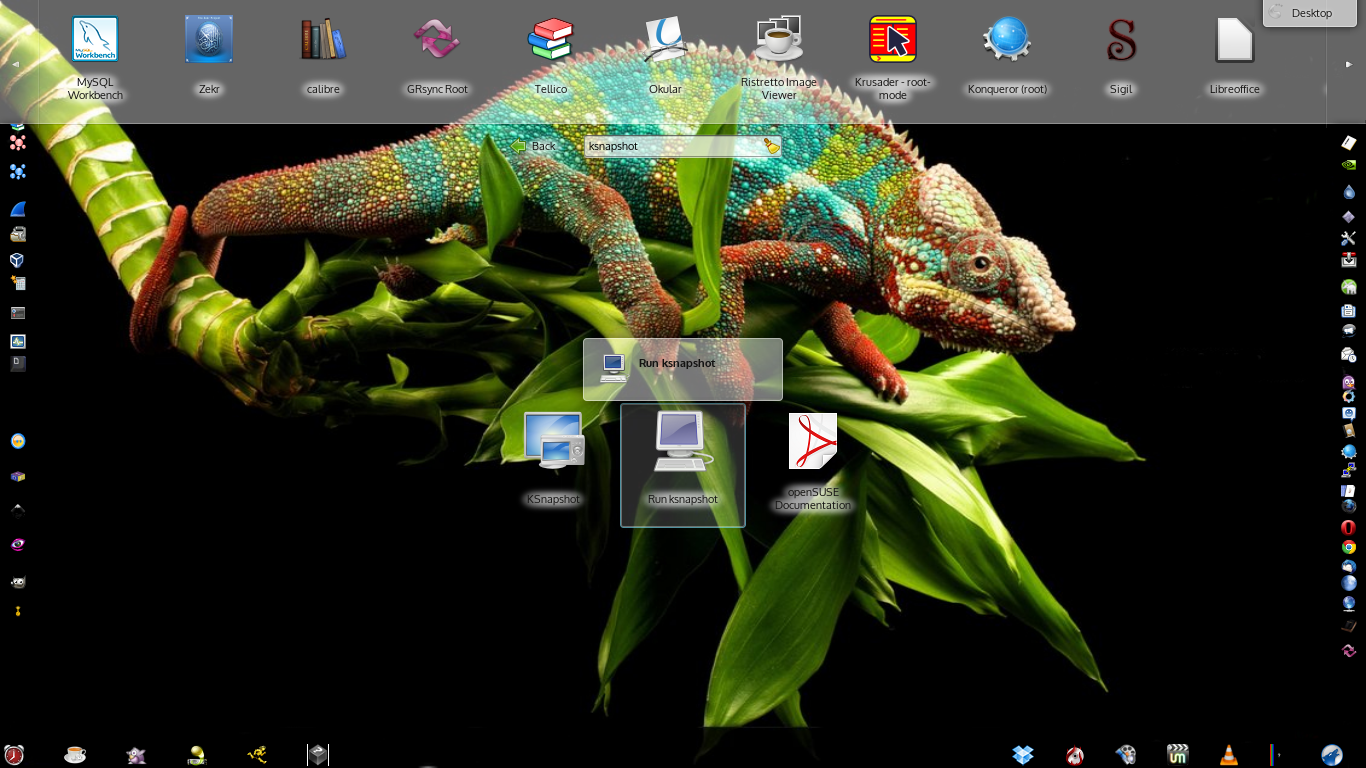Click the Opera browser icon in right sidebar
This screenshot has width=1366, height=768.
pos(1348,527)
